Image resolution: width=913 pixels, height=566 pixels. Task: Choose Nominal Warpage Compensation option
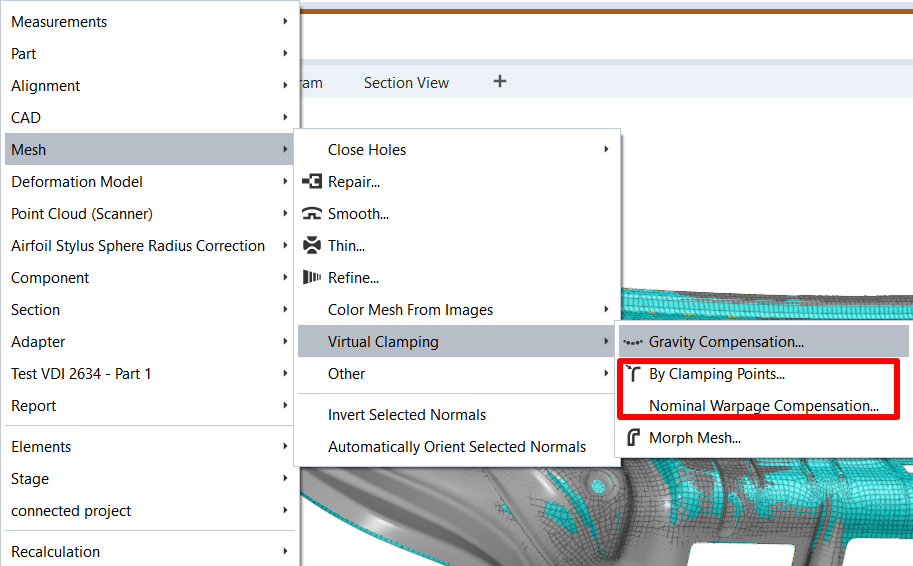tap(764, 406)
